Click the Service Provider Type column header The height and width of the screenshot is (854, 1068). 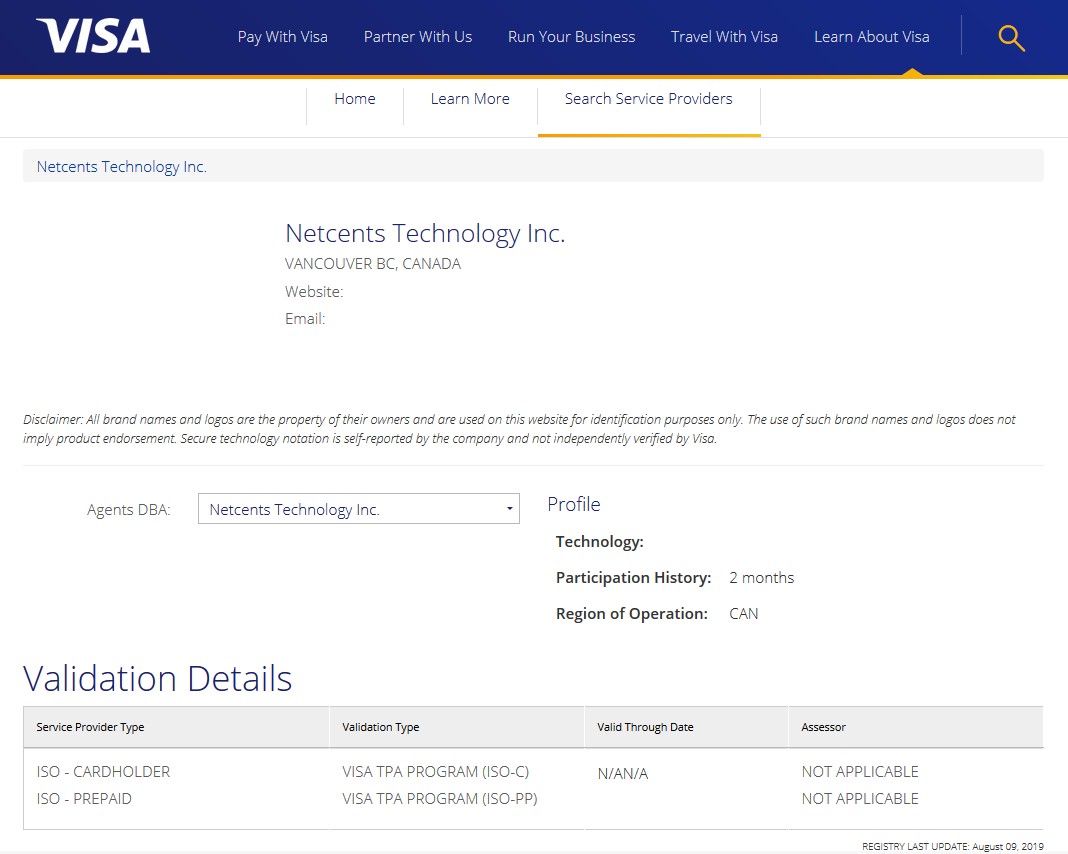91,727
